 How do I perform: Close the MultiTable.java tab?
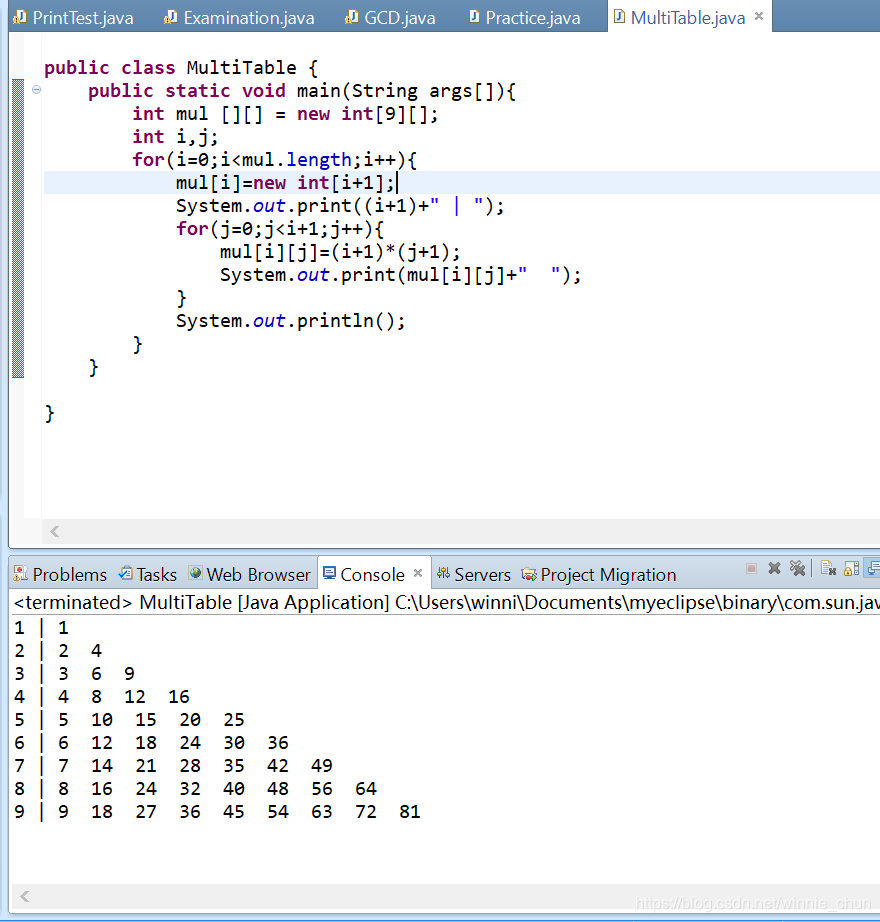click(759, 16)
